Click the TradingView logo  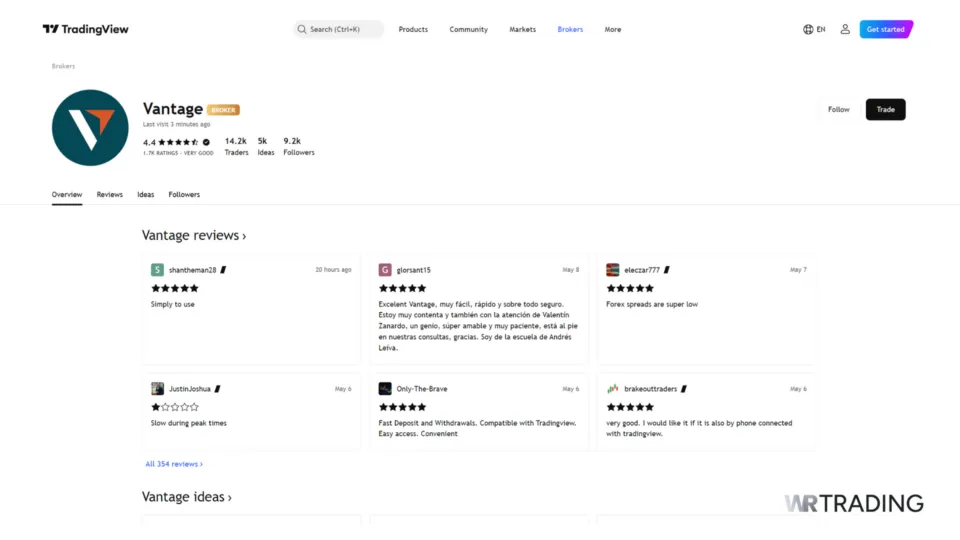tap(86, 30)
